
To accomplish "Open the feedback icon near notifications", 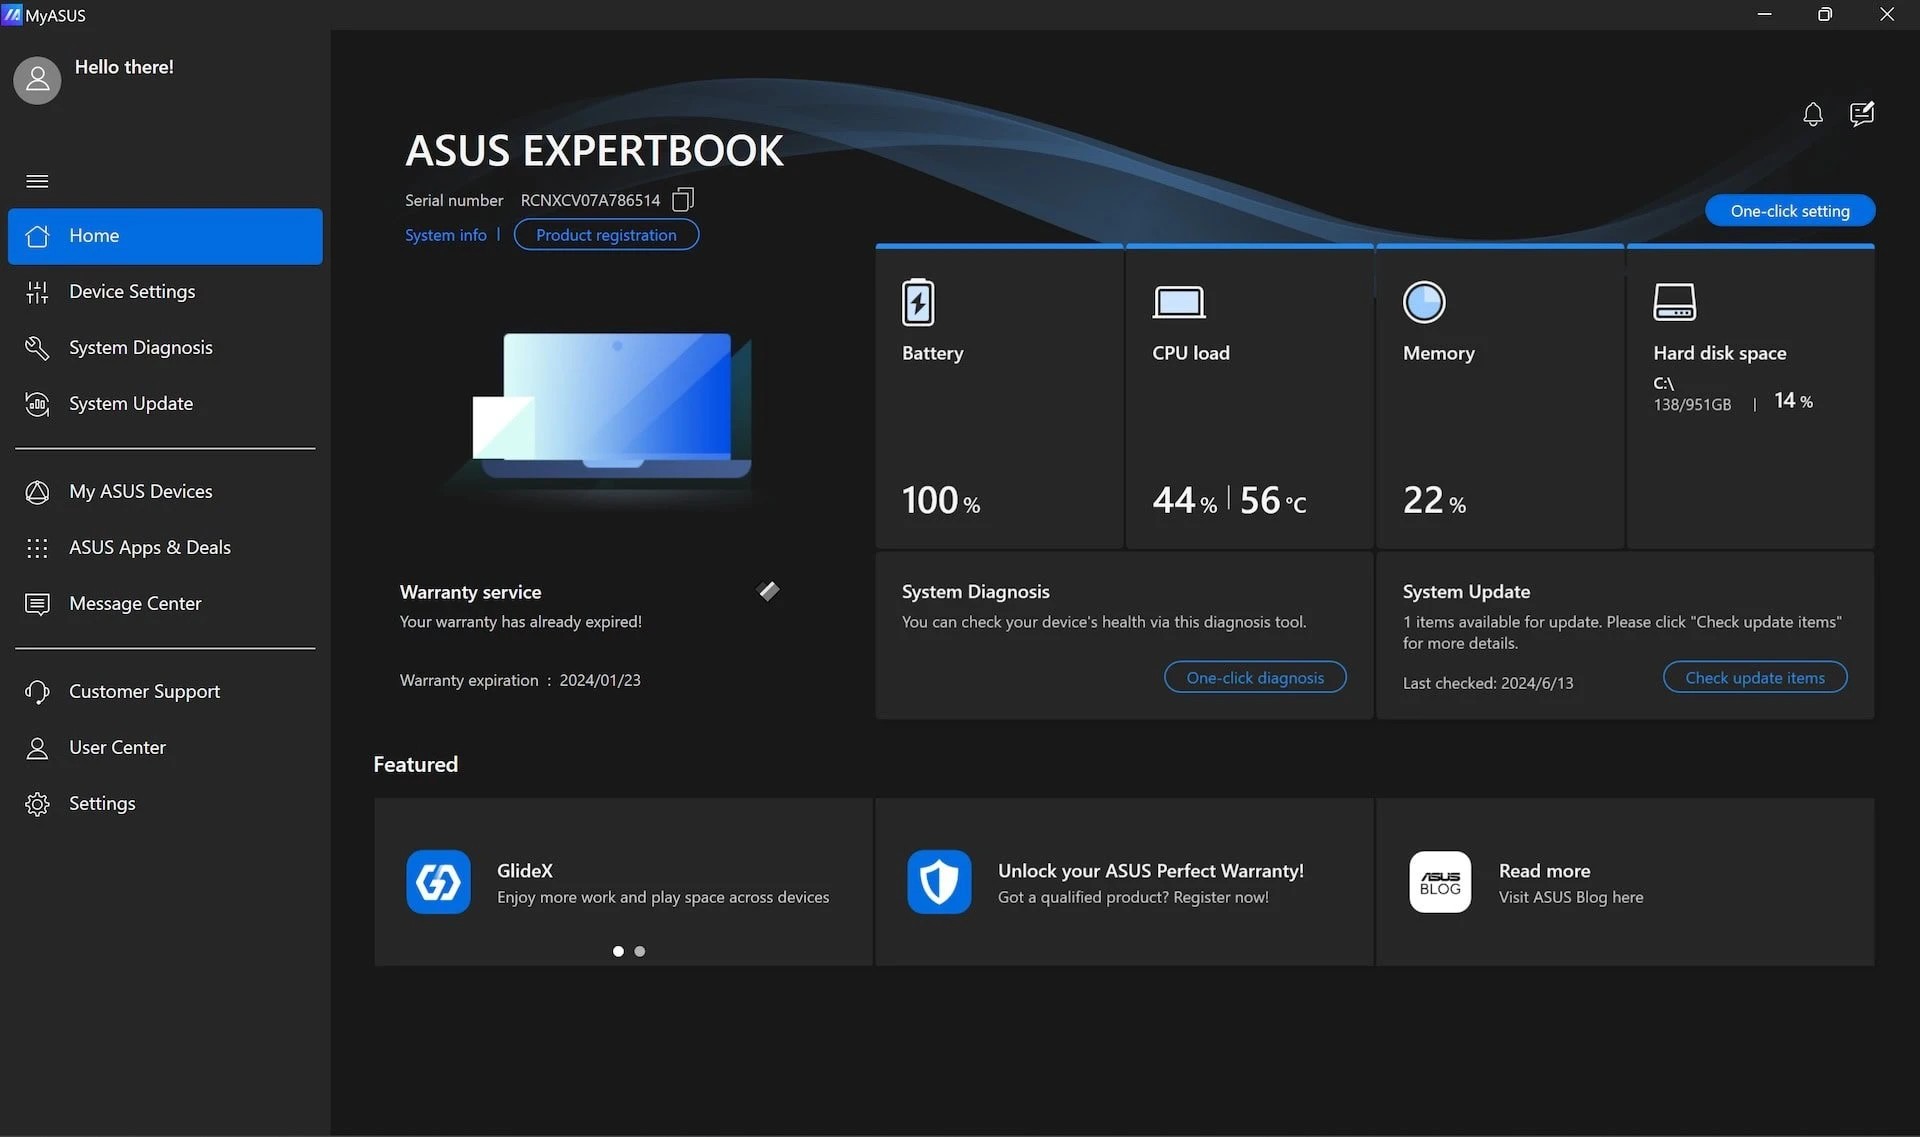I will (1862, 113).
